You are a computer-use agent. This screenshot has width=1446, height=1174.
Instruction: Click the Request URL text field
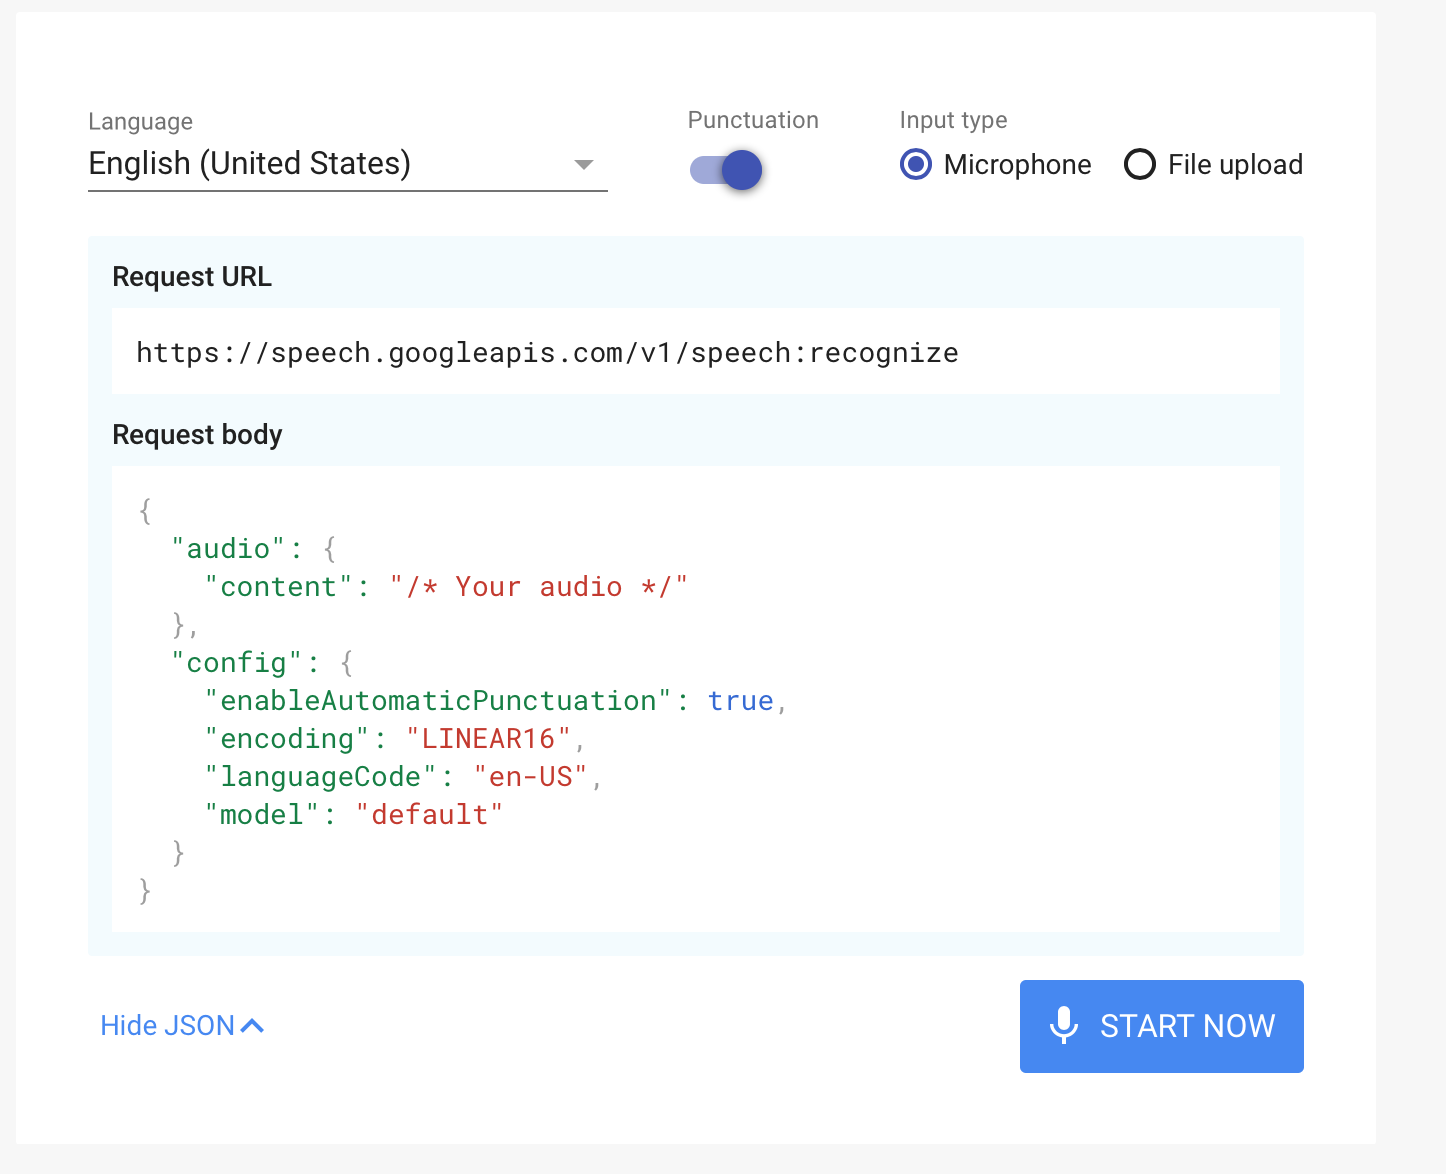tap(695, 352)
